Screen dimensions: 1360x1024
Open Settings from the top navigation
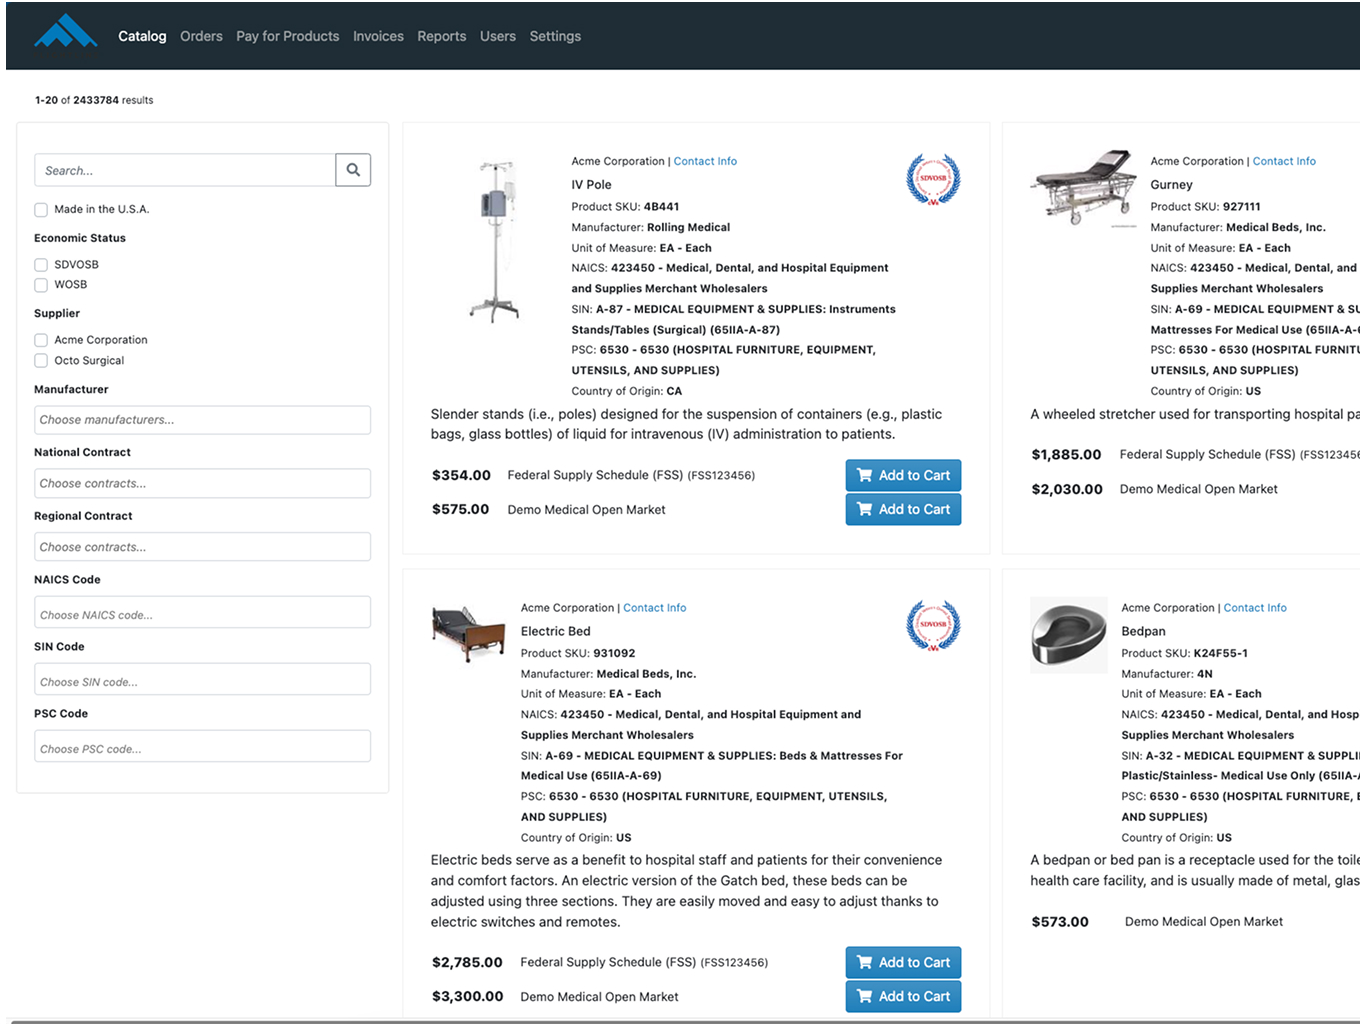pos(555,36)
